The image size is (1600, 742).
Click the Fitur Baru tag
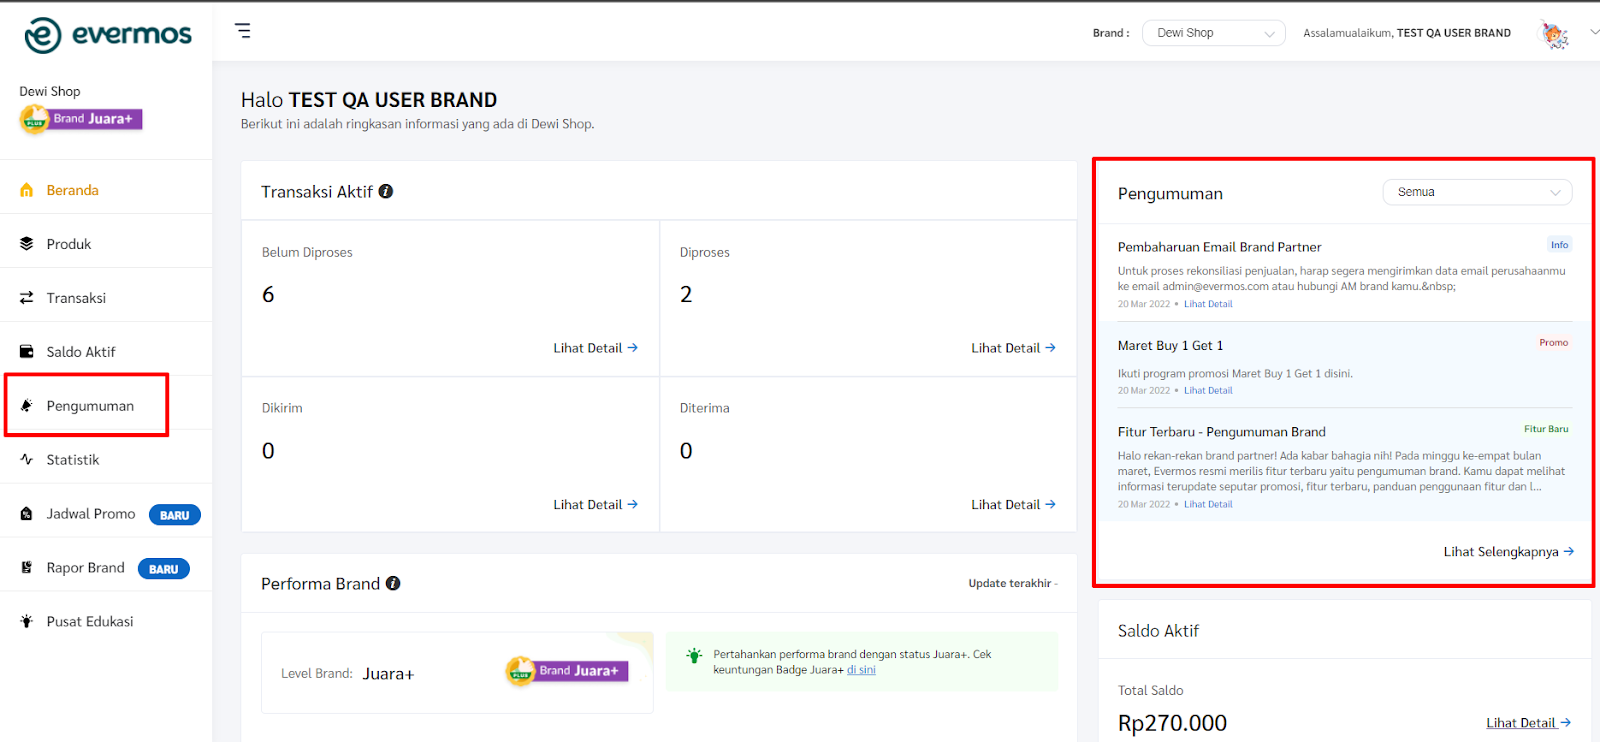(x=1546, y=429)
